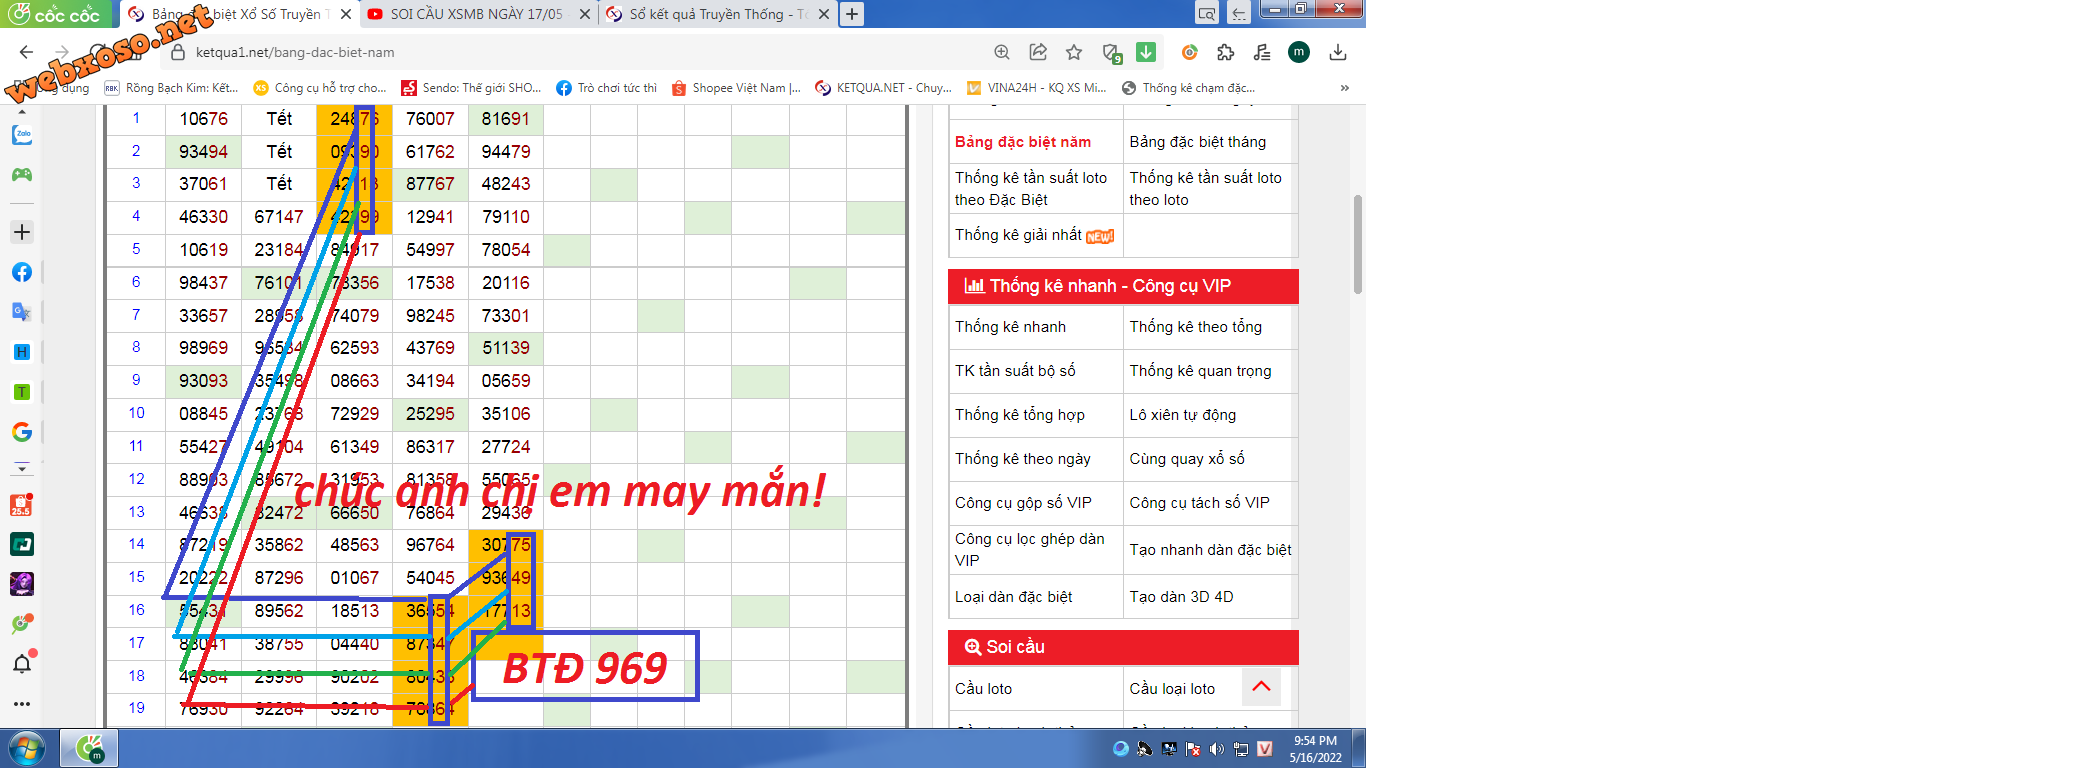2074x768 pixels.
Task: Open TK tần suất bộ số link
Action: 1015,371
